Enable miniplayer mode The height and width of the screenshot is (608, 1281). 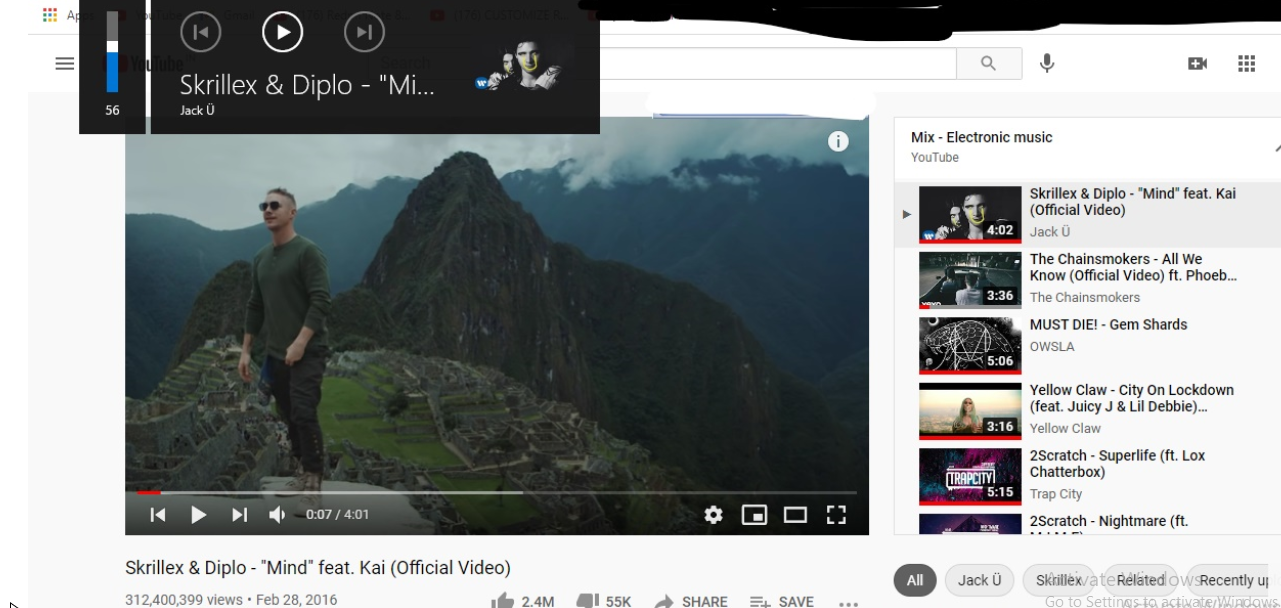[x=754, y=515]
